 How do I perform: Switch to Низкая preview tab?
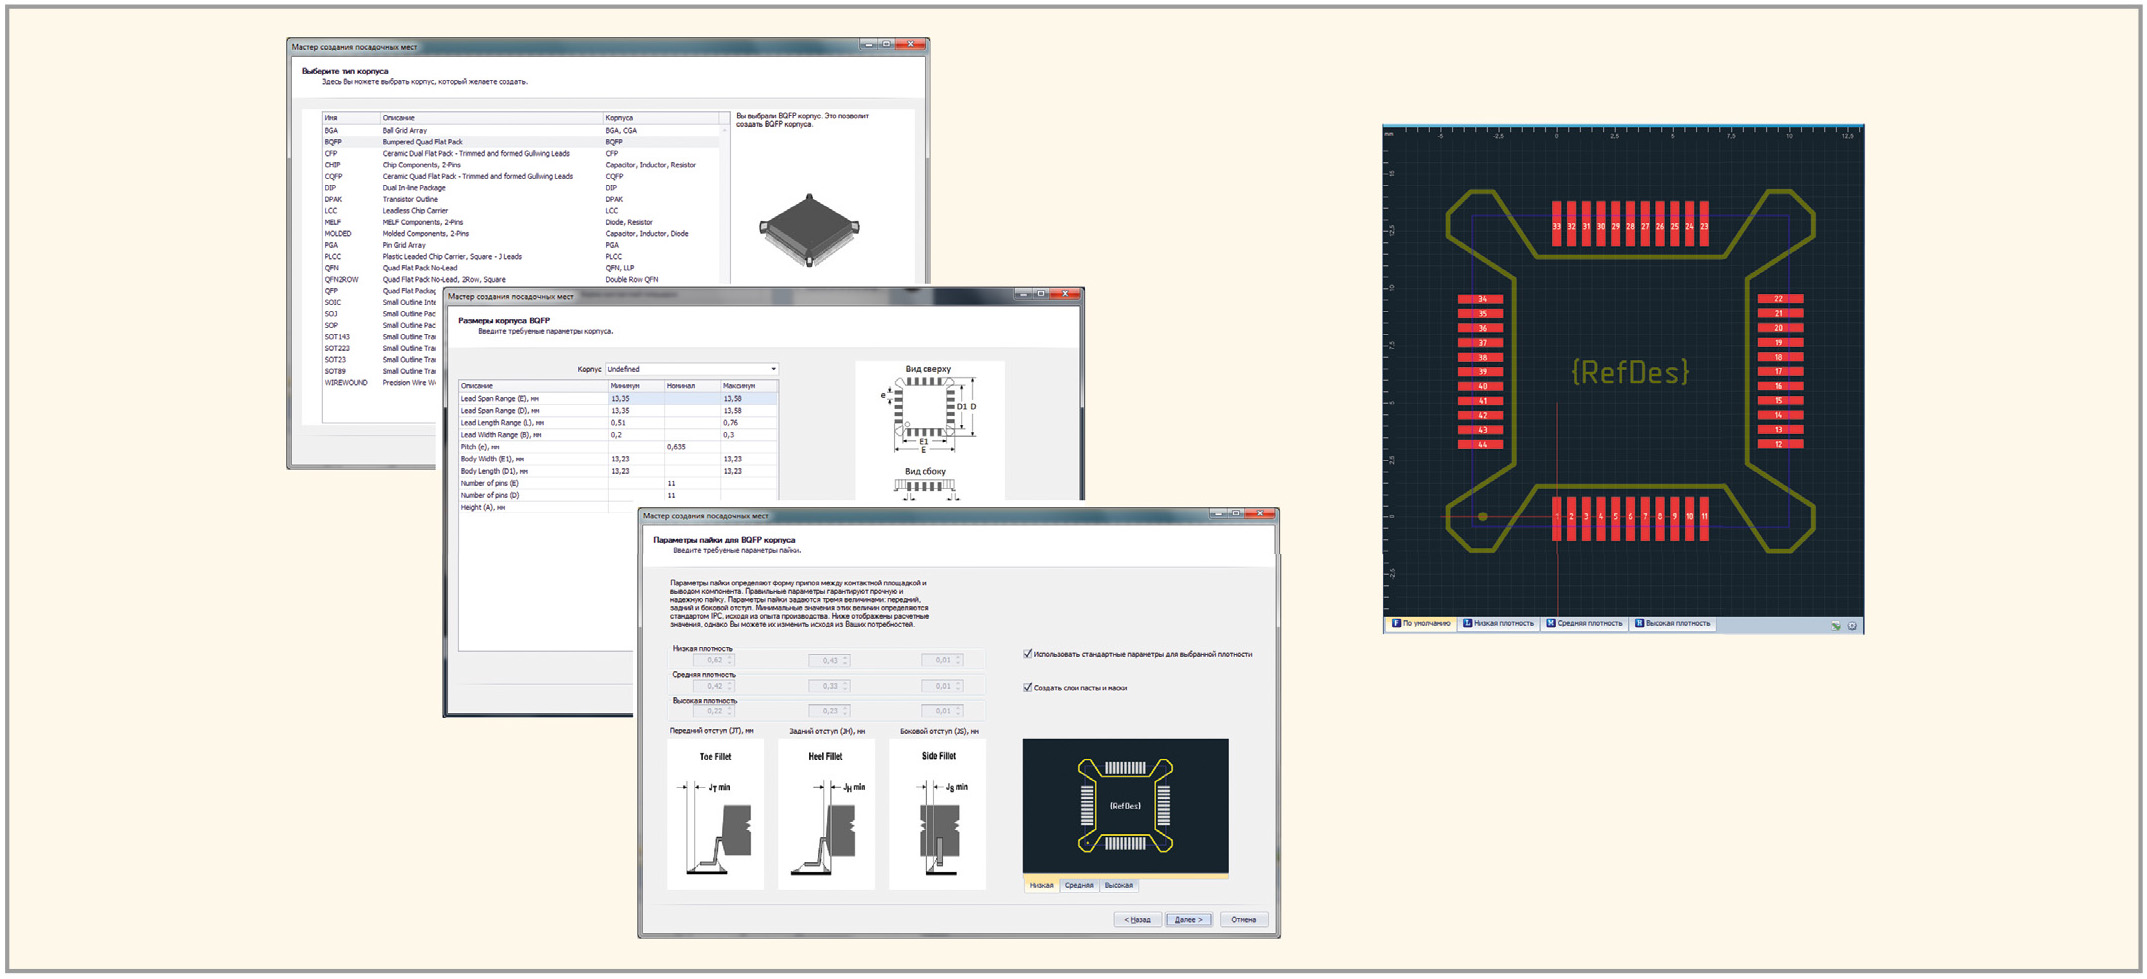click(x=1042, y=885)
